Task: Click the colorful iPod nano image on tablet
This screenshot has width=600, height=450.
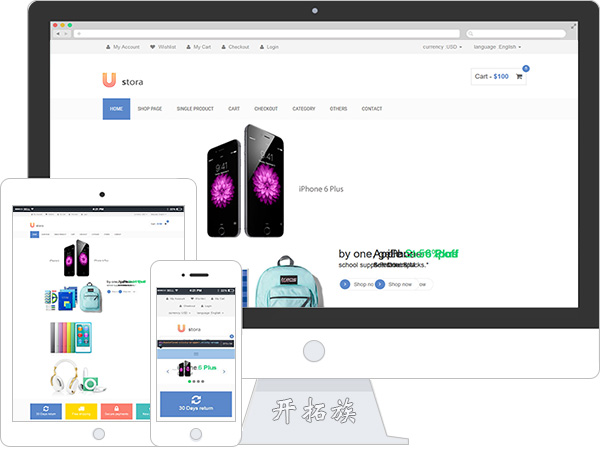Action: pos(71,338)
